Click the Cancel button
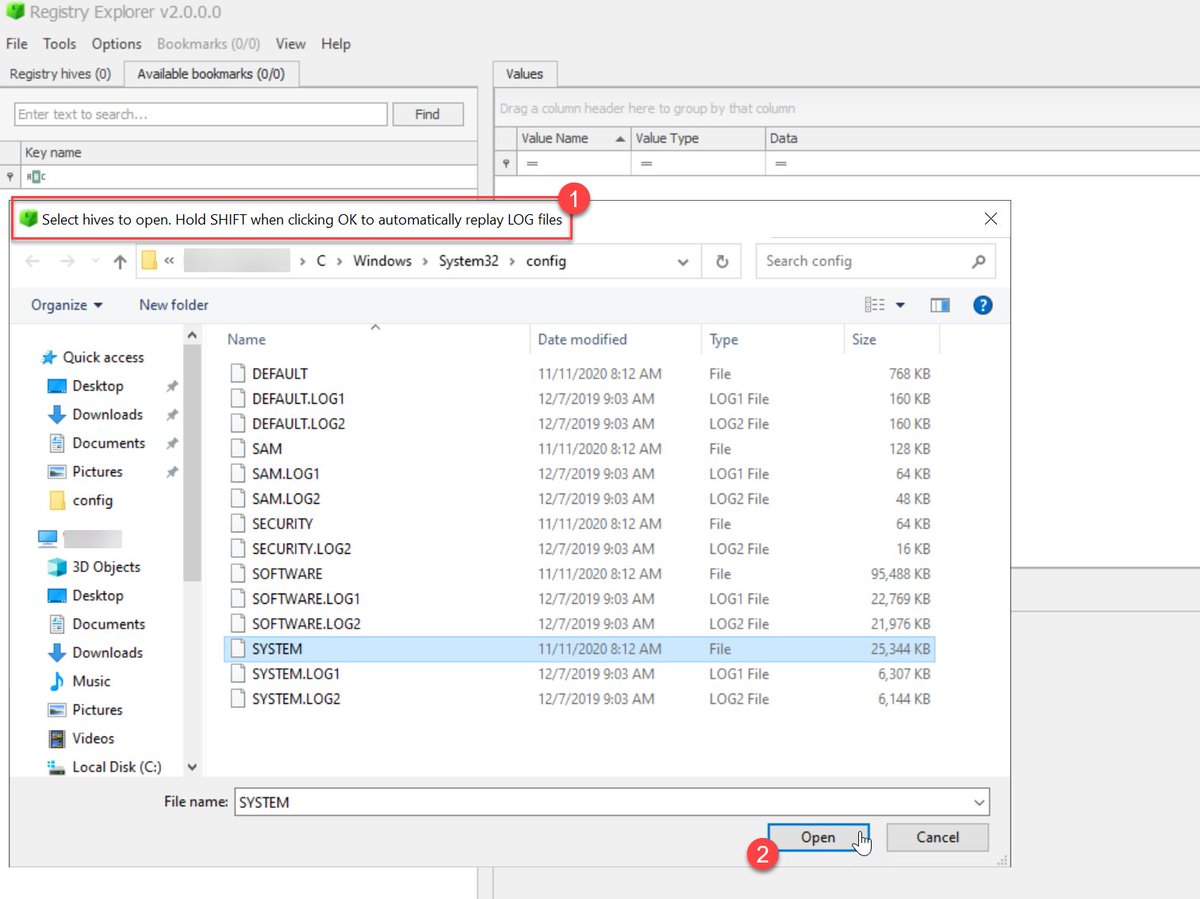This screenshot has height=899, width=1200. (x=937, y=837)
